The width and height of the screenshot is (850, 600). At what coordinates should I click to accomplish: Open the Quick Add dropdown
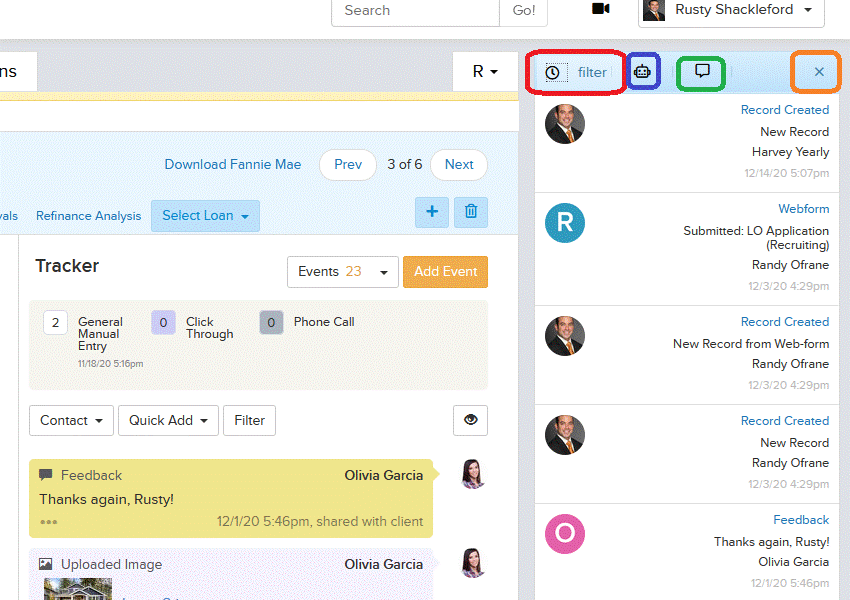(168, 421)
